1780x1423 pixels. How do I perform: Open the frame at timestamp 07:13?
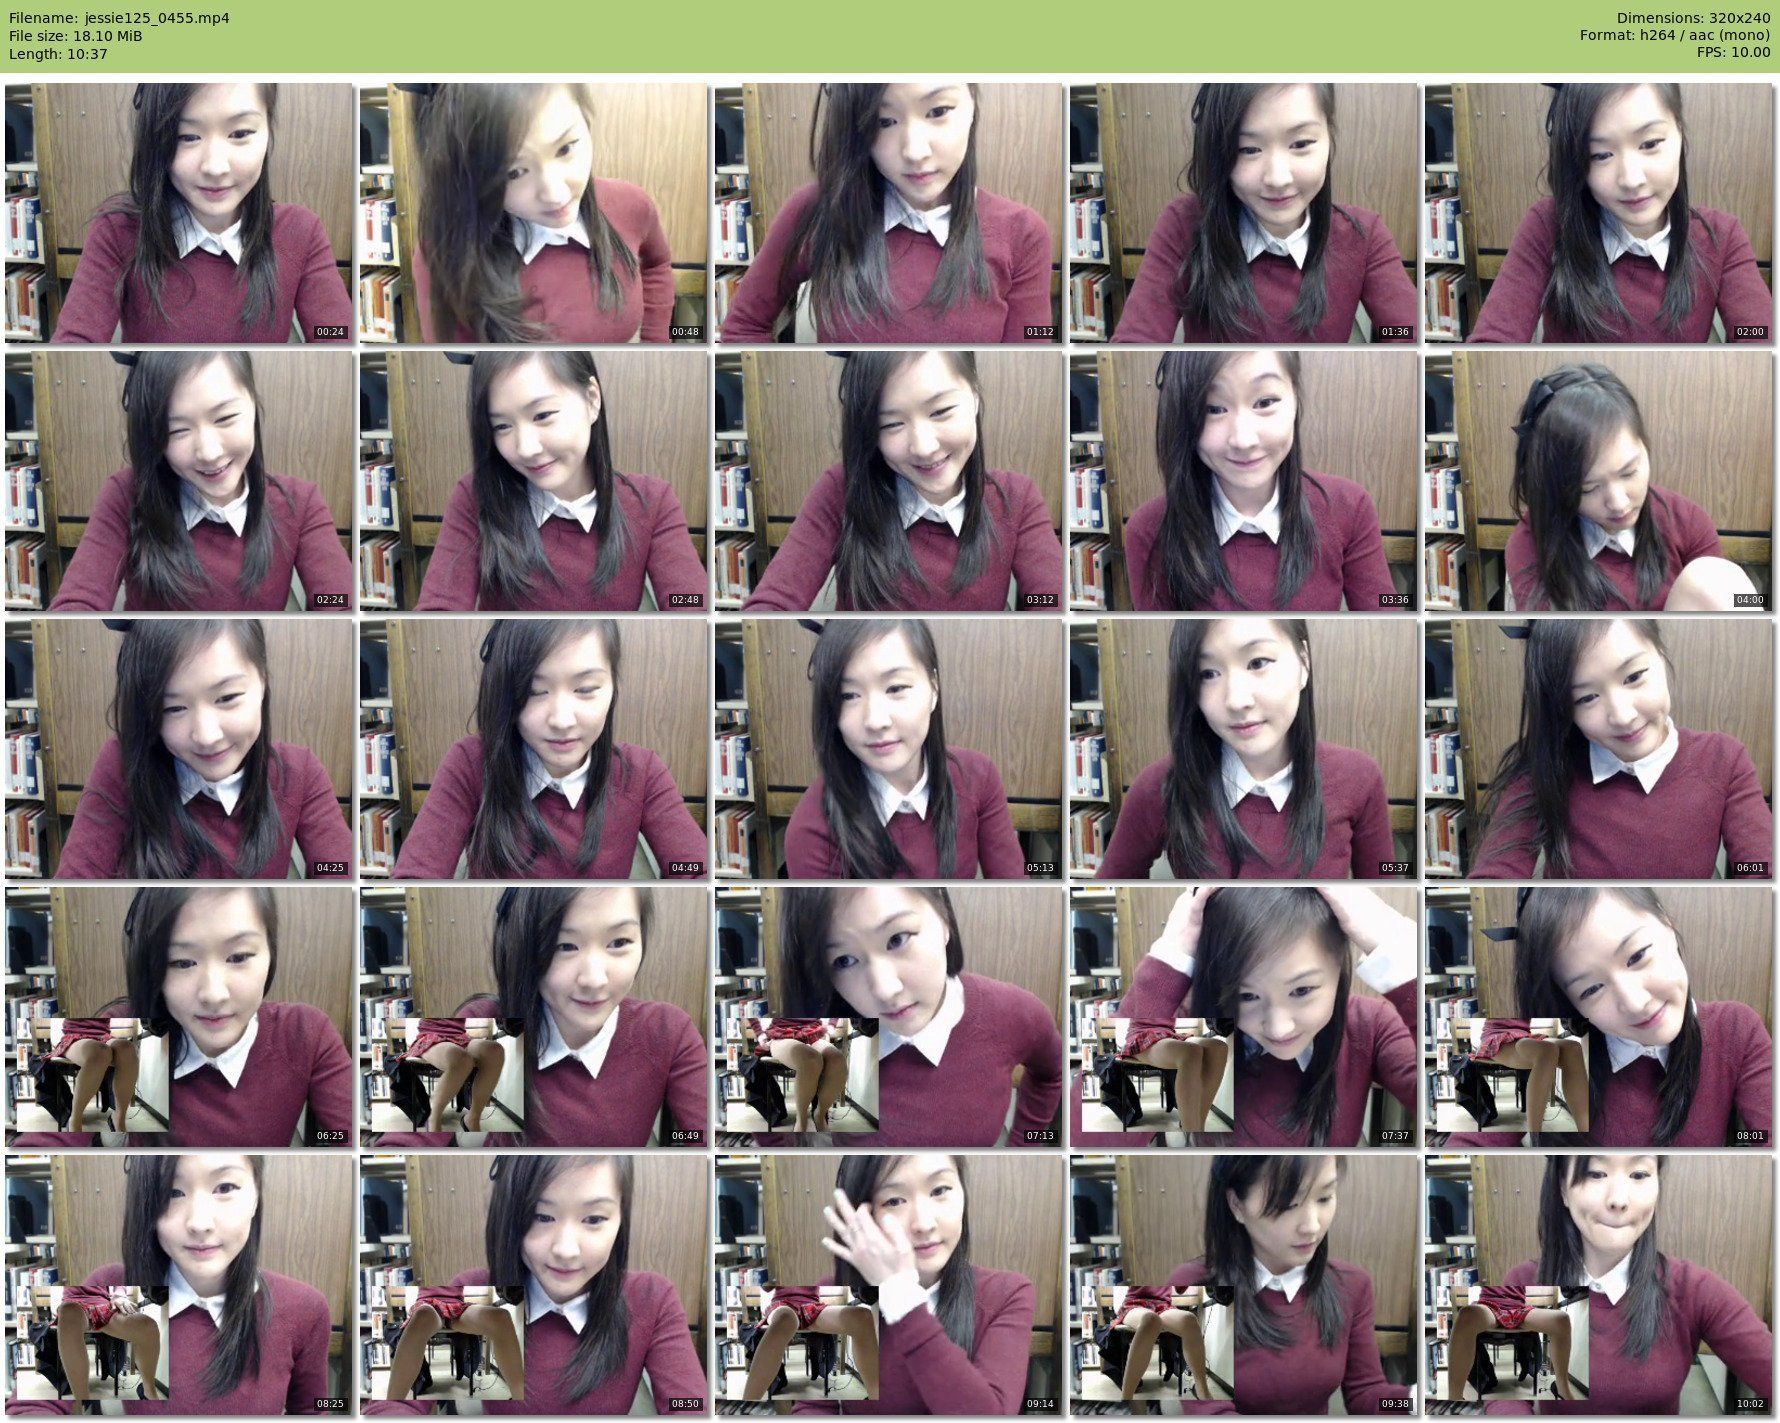pos(888,1017)
